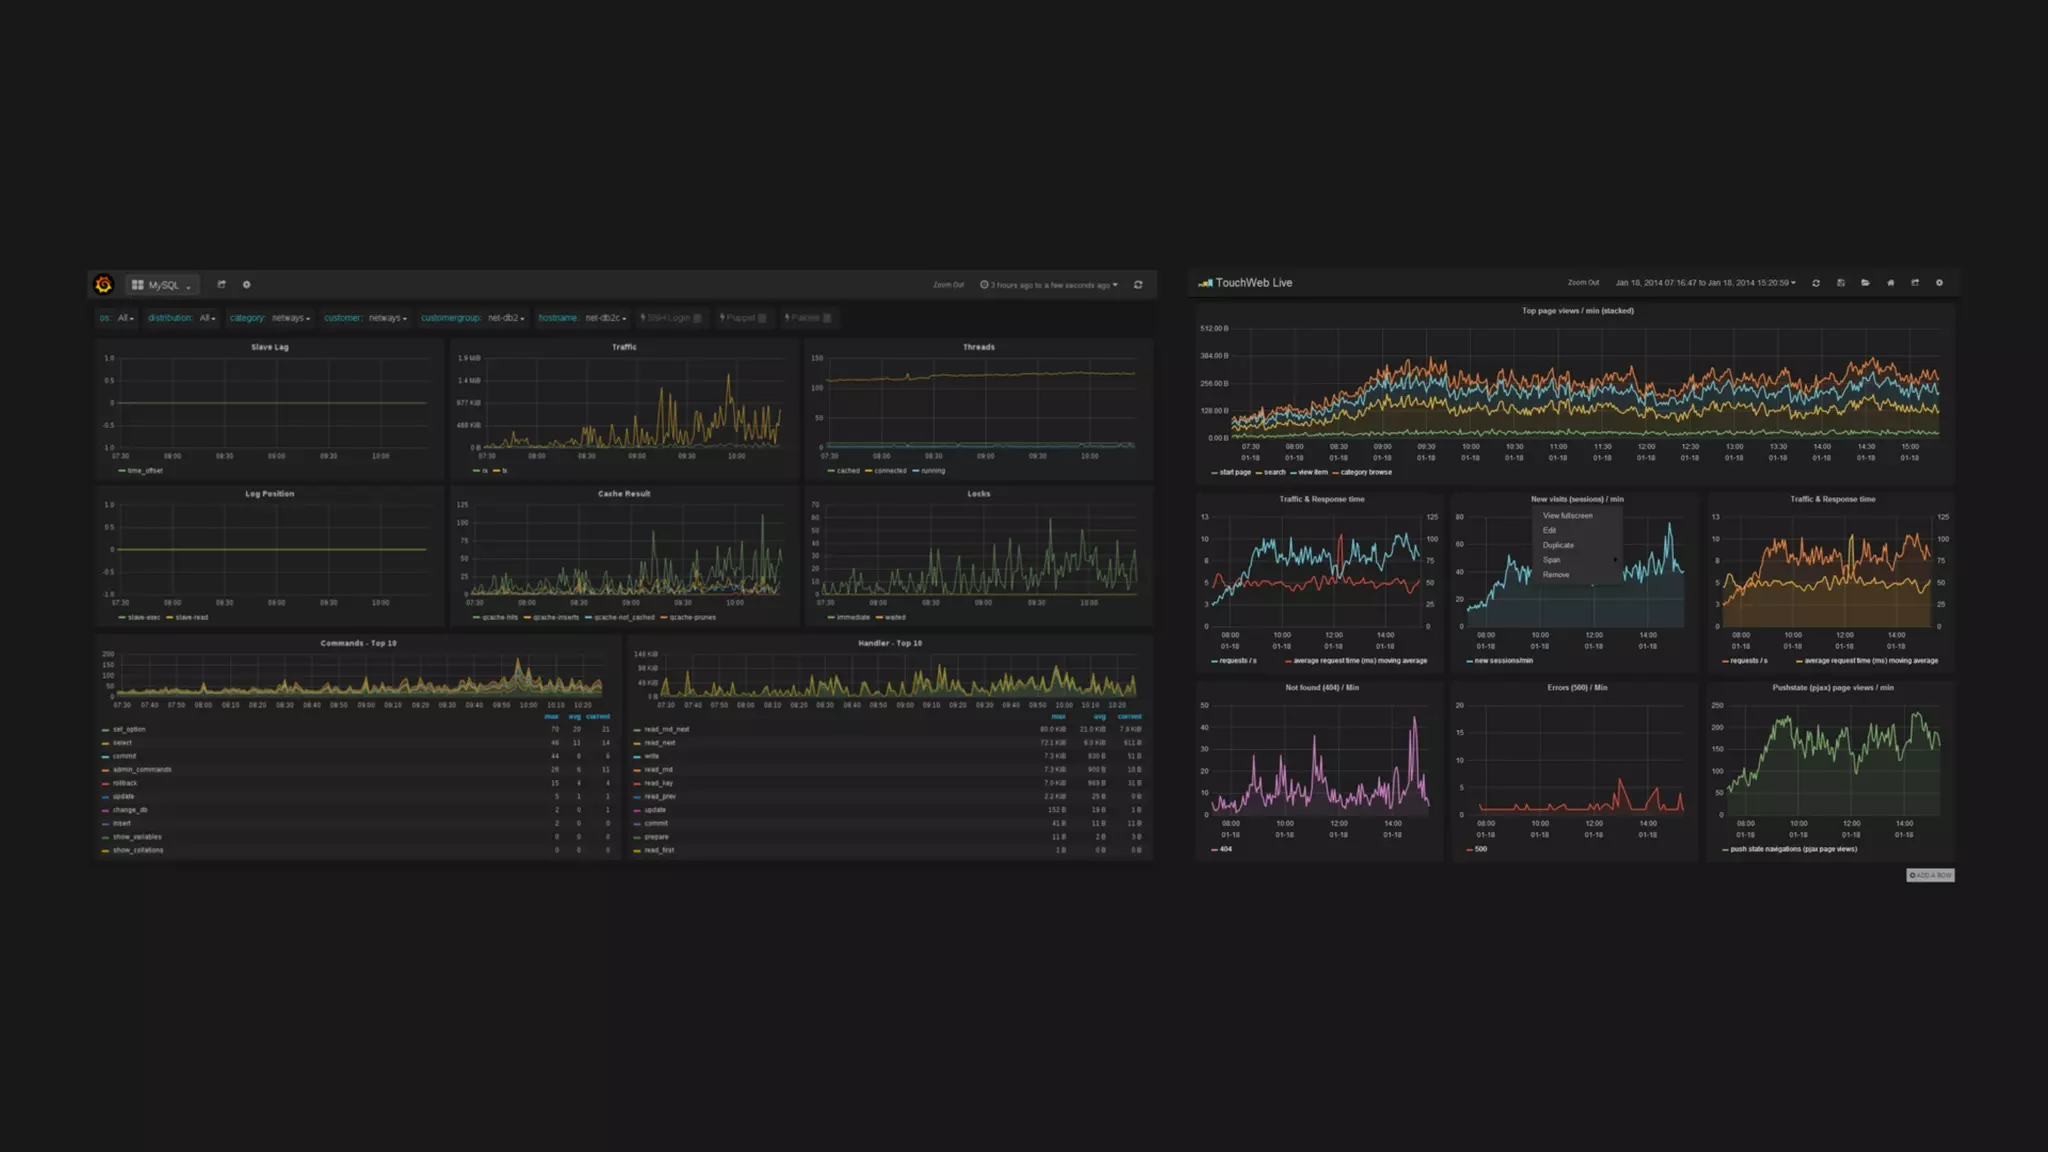Select View fullscreen from panel menu
Image resolution: width=2048 pixels, height=1152 pixels.
1567,516
